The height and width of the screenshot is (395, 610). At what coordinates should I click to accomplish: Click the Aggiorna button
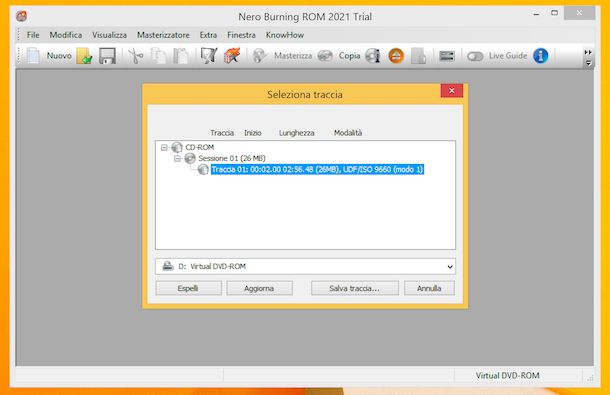click(x=259, y=288)
